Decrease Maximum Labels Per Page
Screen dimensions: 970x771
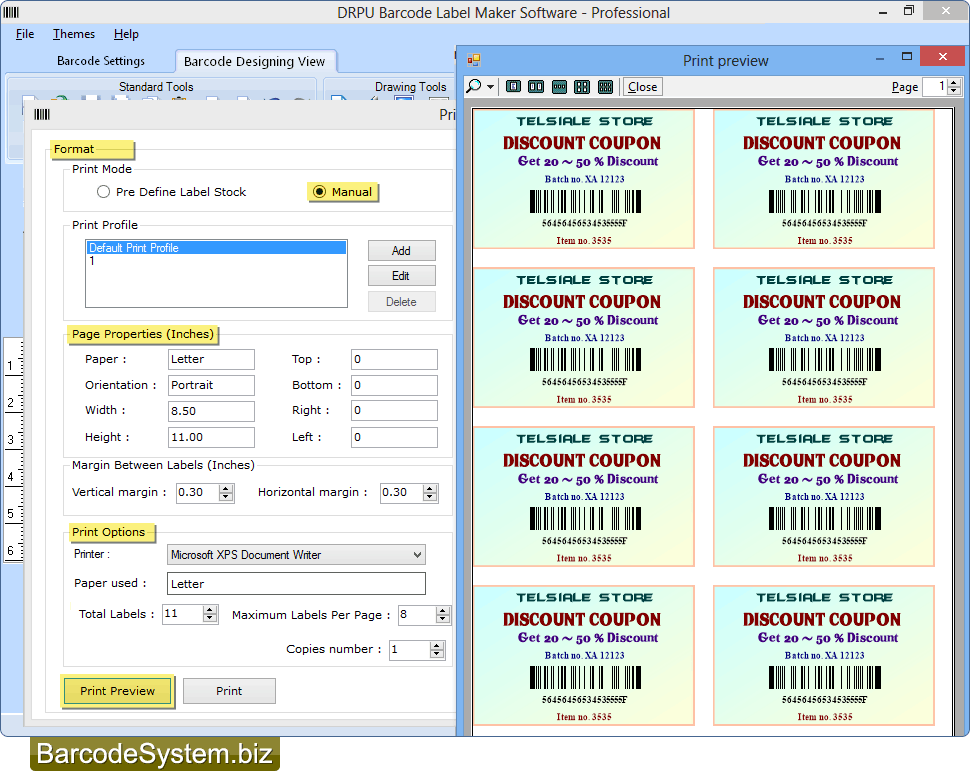coord(442,619)
